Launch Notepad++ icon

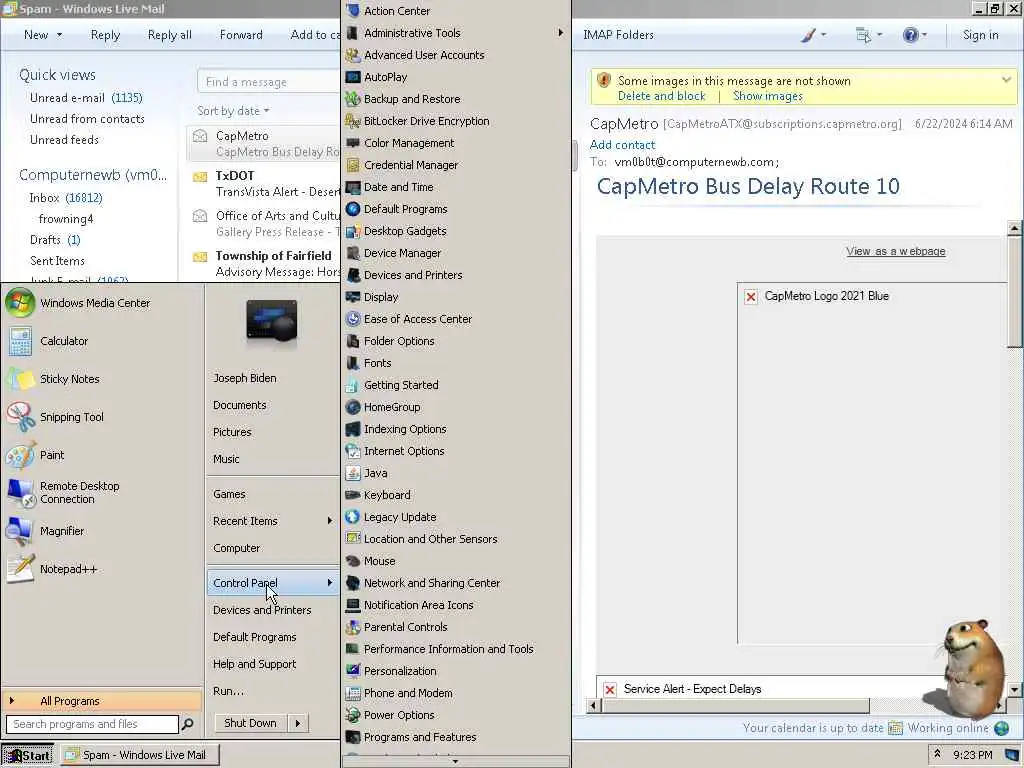(20, 569)
